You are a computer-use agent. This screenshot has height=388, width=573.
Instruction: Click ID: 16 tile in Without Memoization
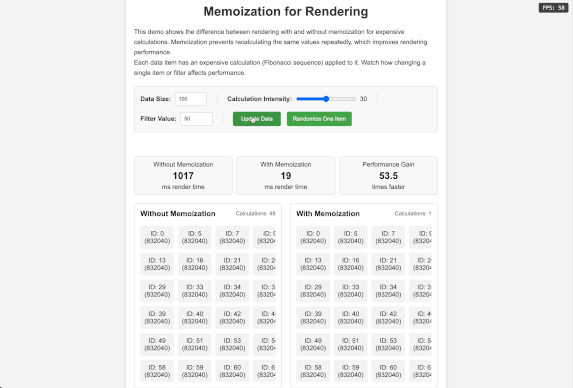[x=194, y=264]
